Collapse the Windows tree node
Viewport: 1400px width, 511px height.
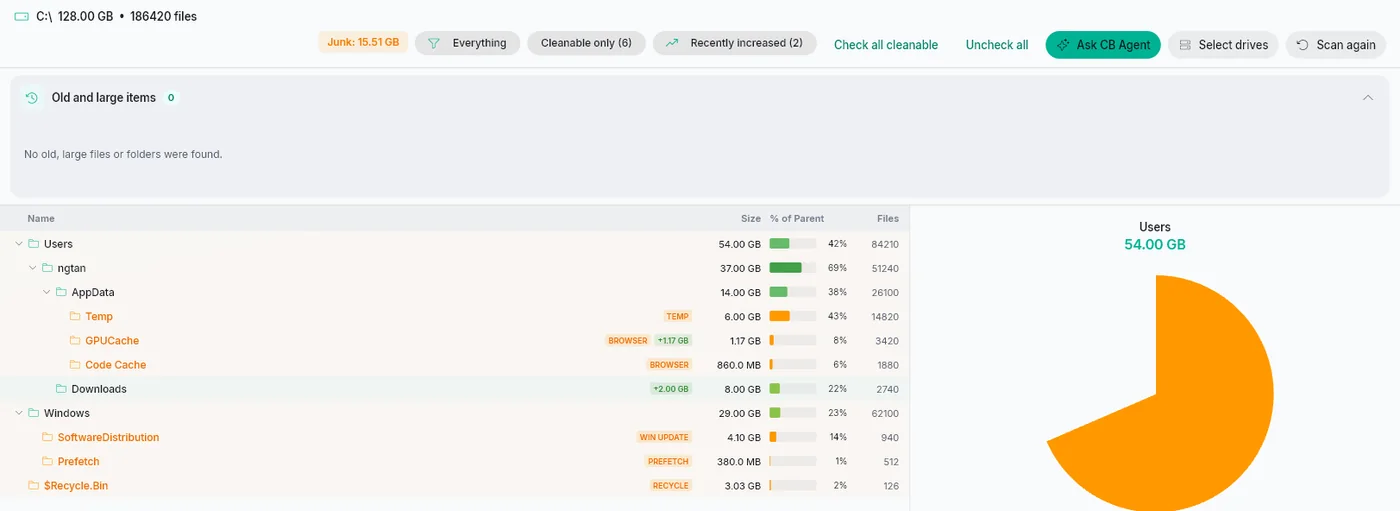(x=19, y=413)
